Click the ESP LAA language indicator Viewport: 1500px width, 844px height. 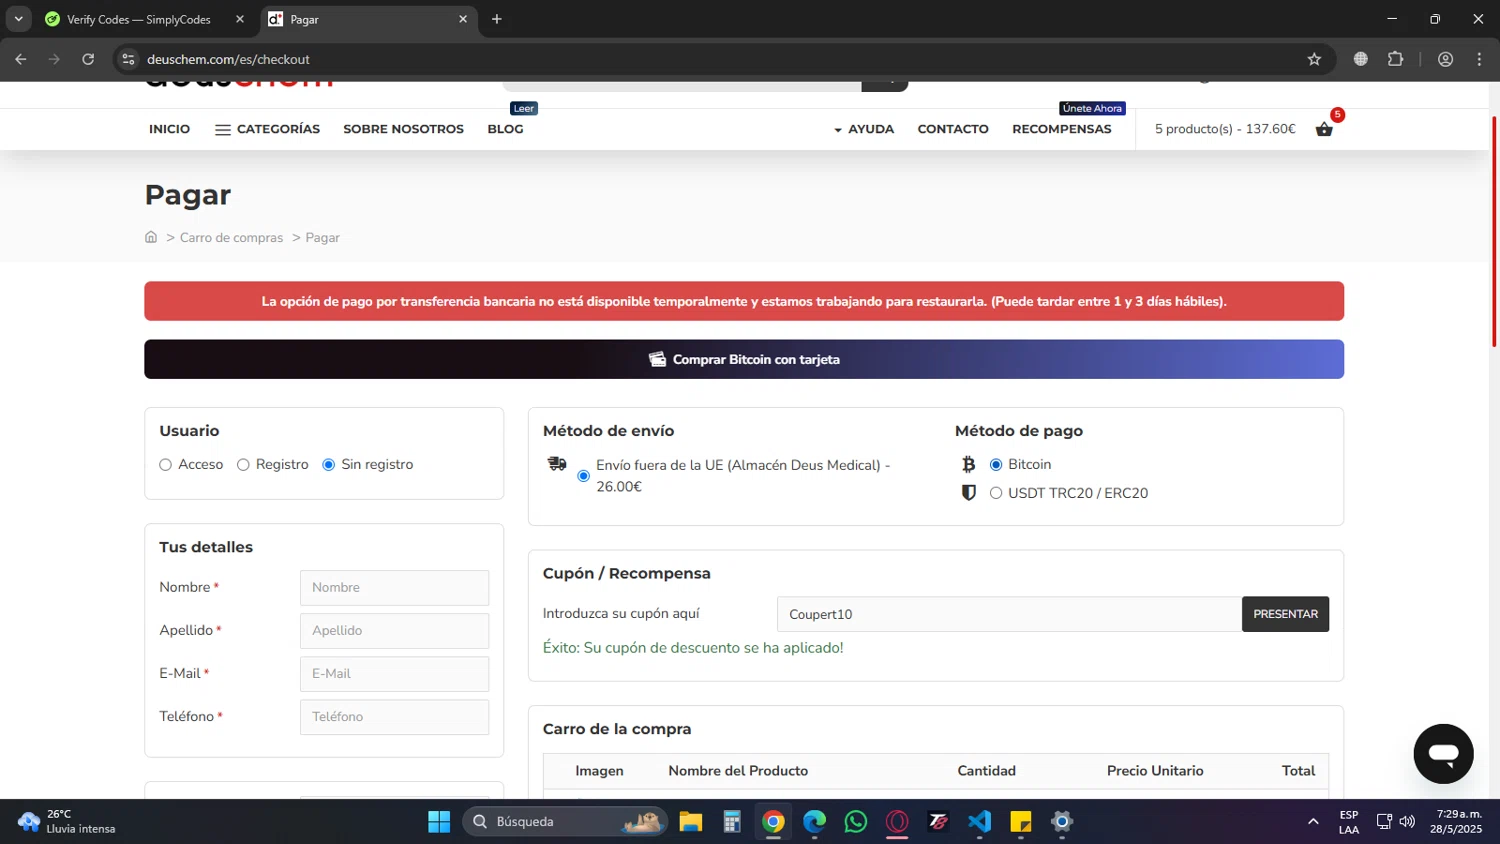click(1348, 822)
